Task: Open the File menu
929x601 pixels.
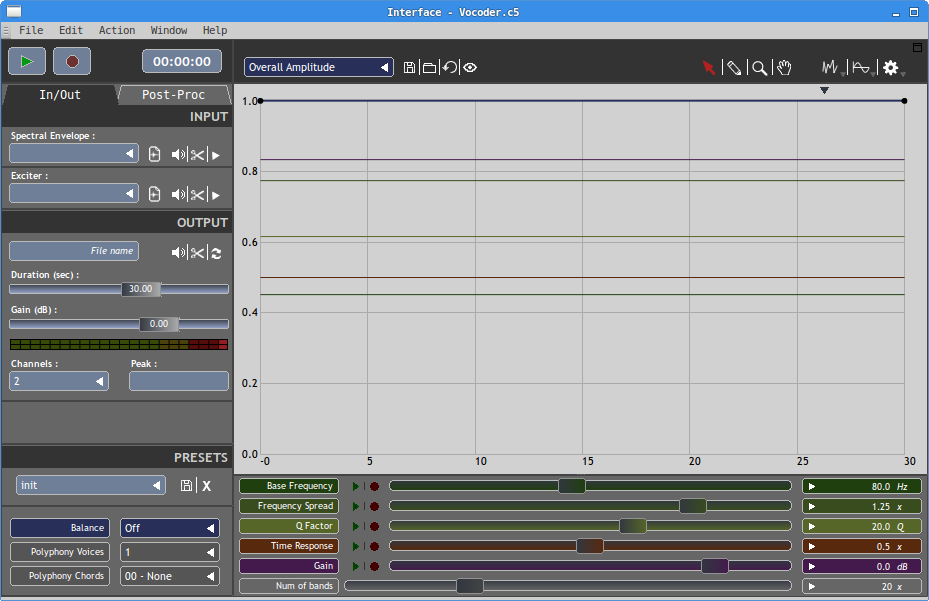Action: (x=31, y=30)
